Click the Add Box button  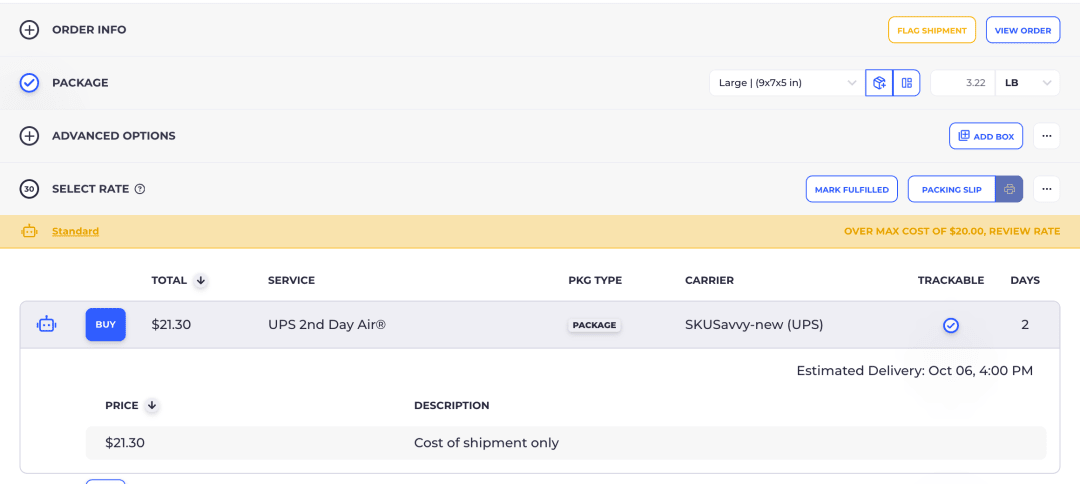[x=986, y=136]
